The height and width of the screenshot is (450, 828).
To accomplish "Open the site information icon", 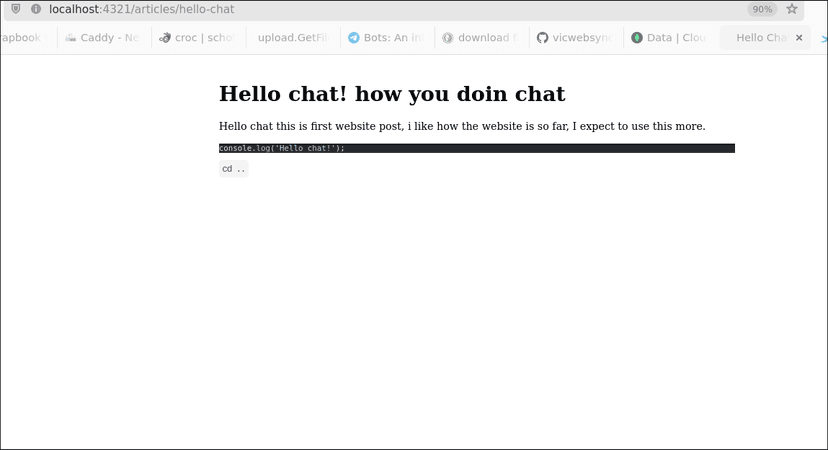I will [36, 9].
